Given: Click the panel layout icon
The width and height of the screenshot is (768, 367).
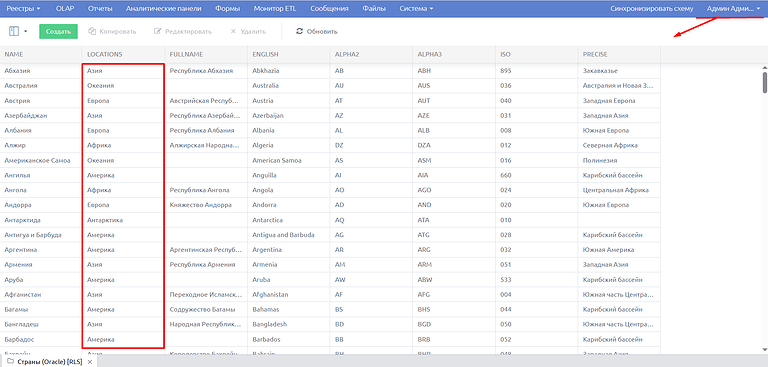Looking at the screenshot, I should pyautogui.click(x=14, y=31).
